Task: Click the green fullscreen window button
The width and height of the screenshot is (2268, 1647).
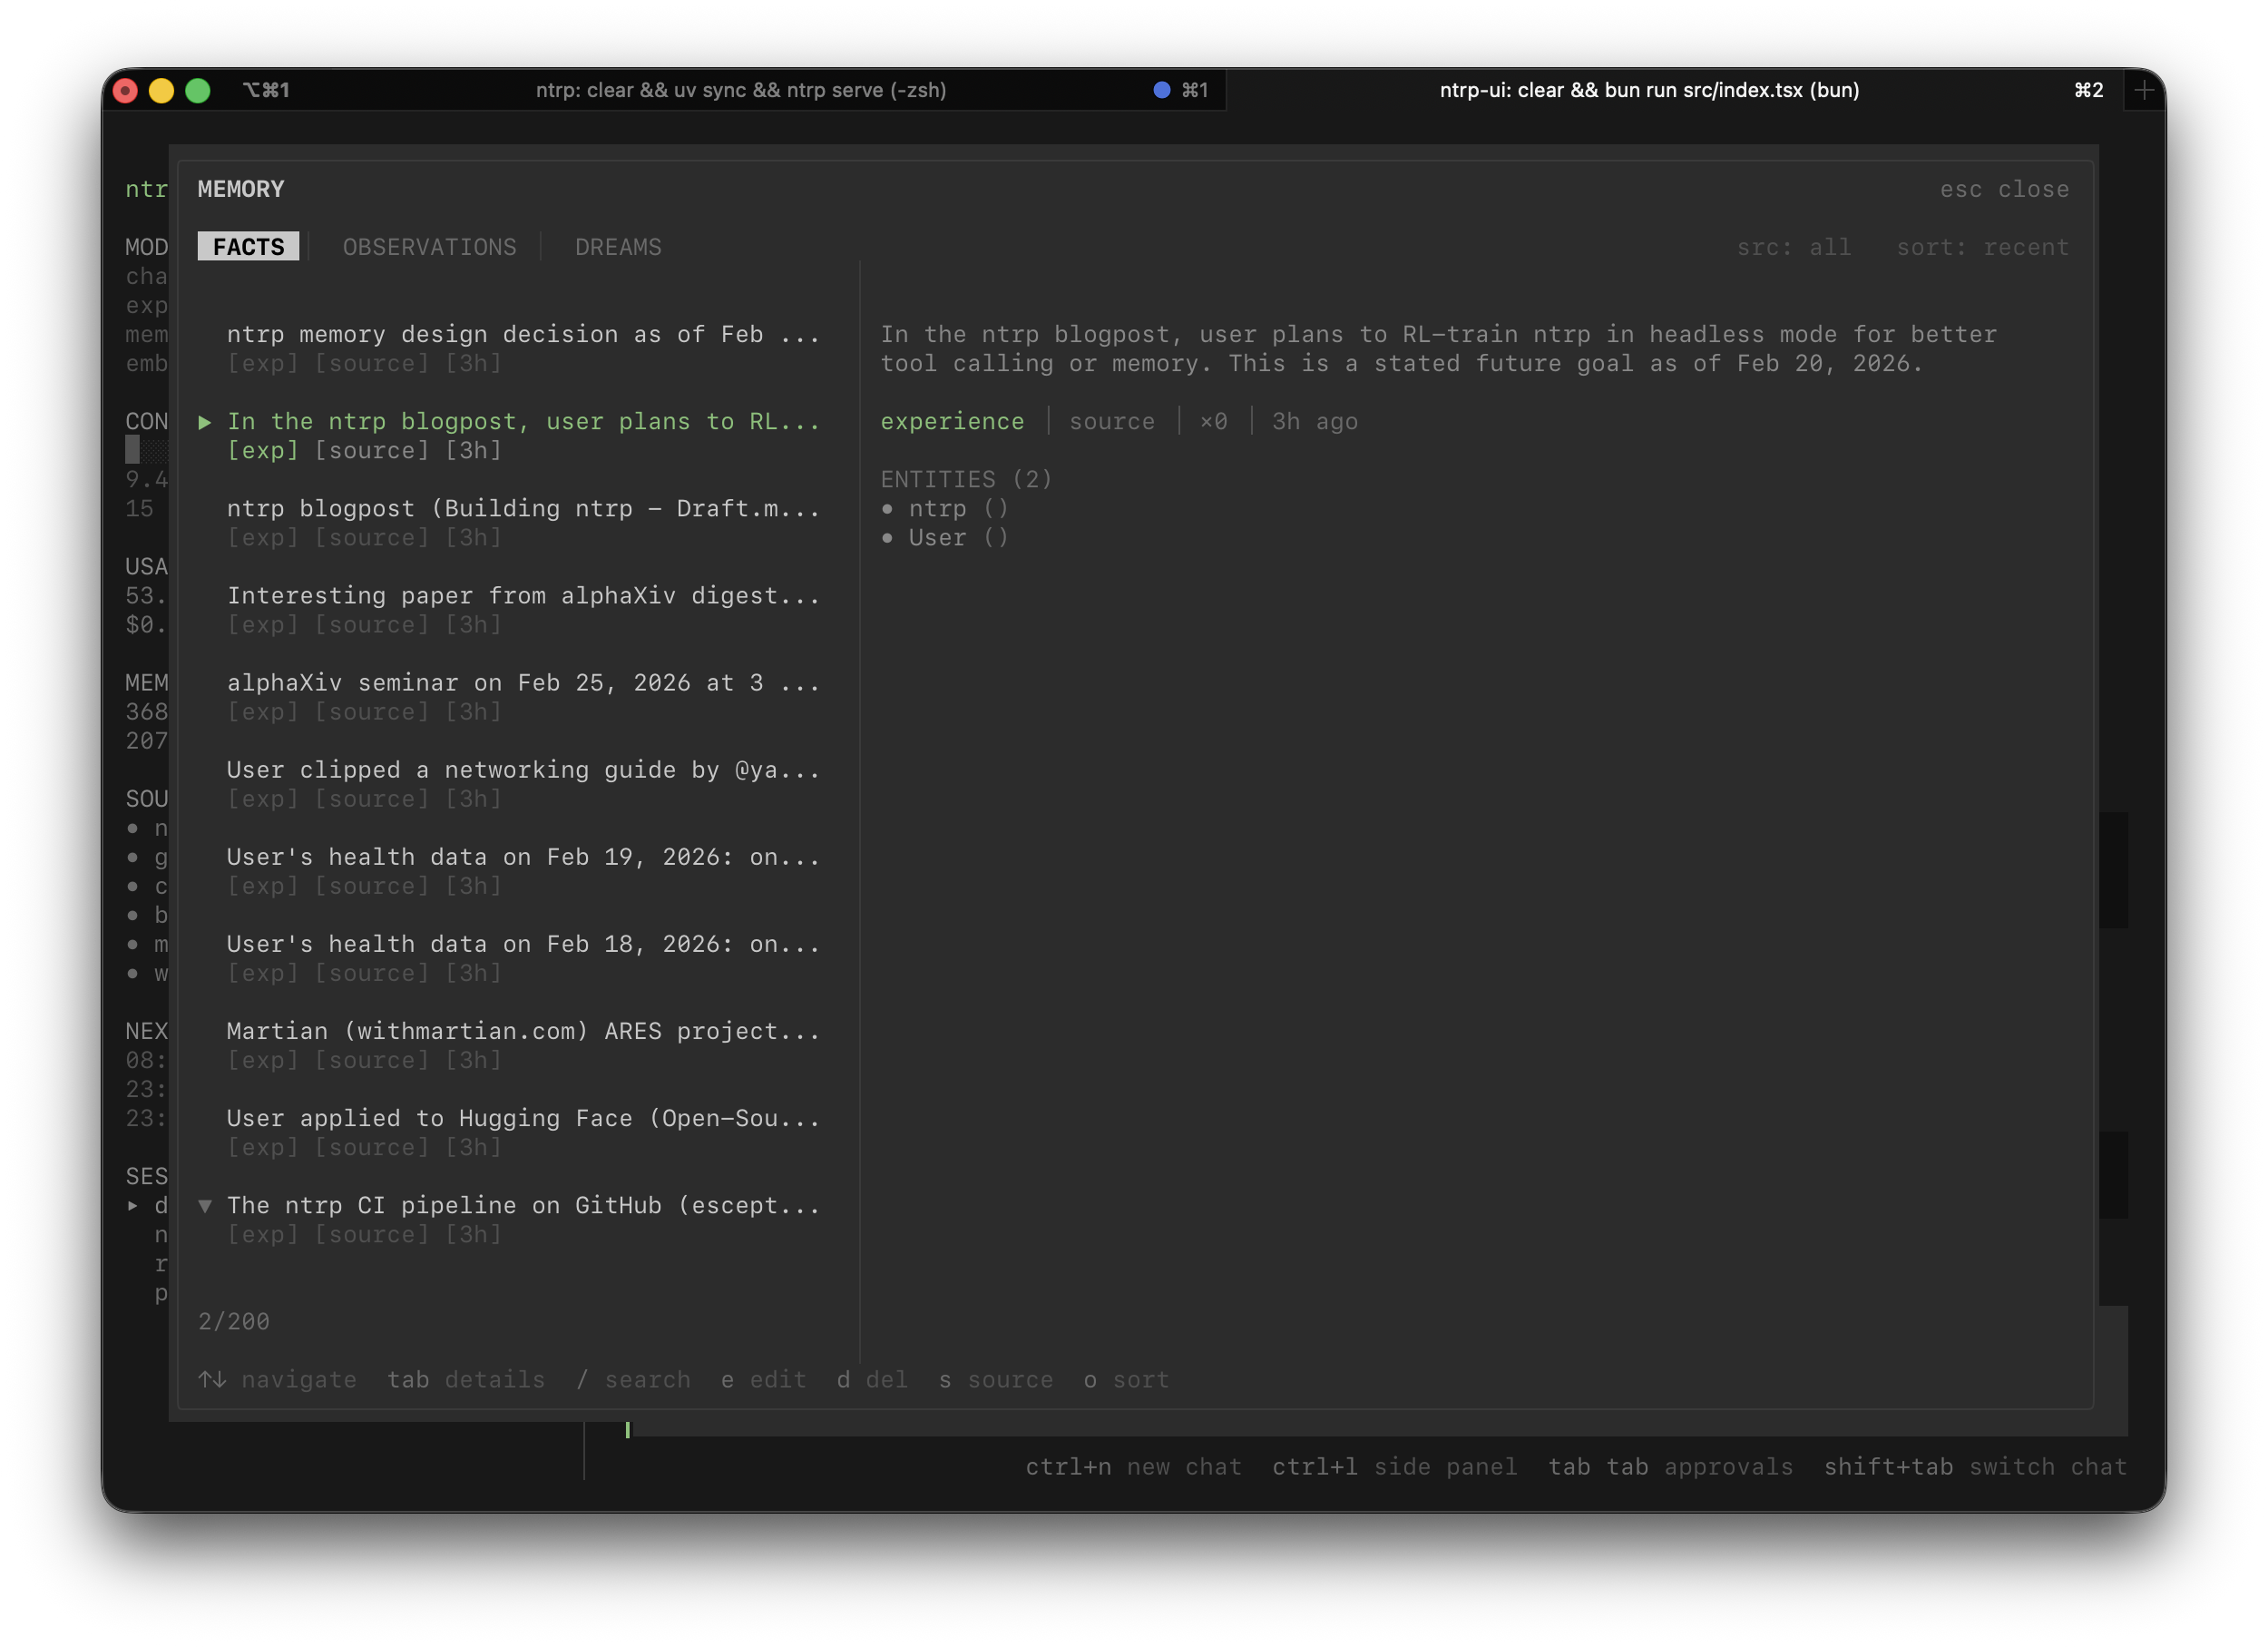Action: click(198, 91)
